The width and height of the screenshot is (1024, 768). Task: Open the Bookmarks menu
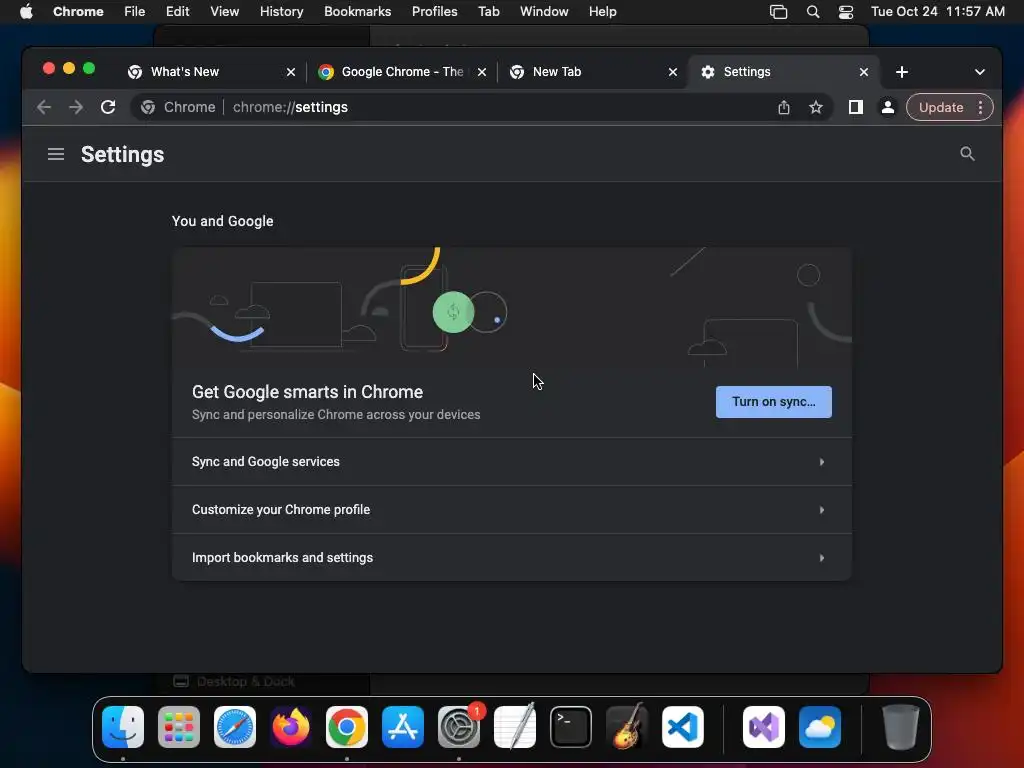[x=358, y=12]
